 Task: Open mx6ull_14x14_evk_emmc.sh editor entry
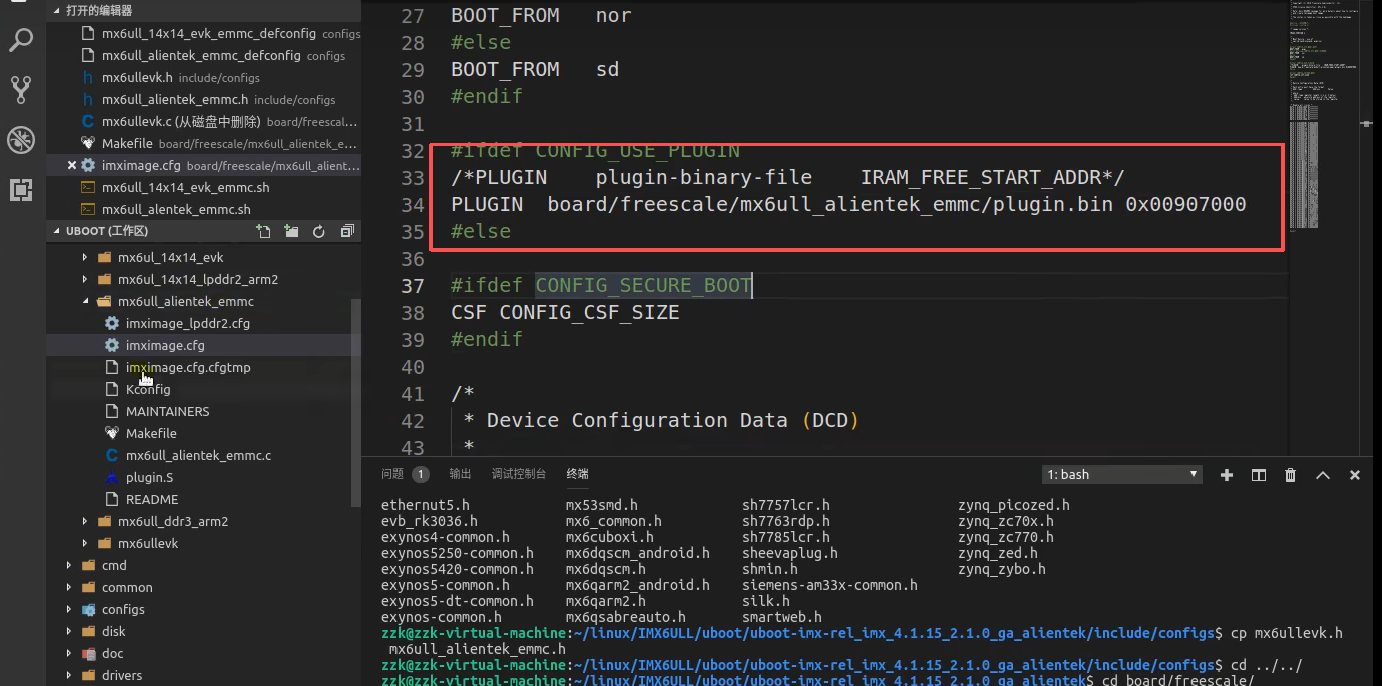[x=185, y=187]
